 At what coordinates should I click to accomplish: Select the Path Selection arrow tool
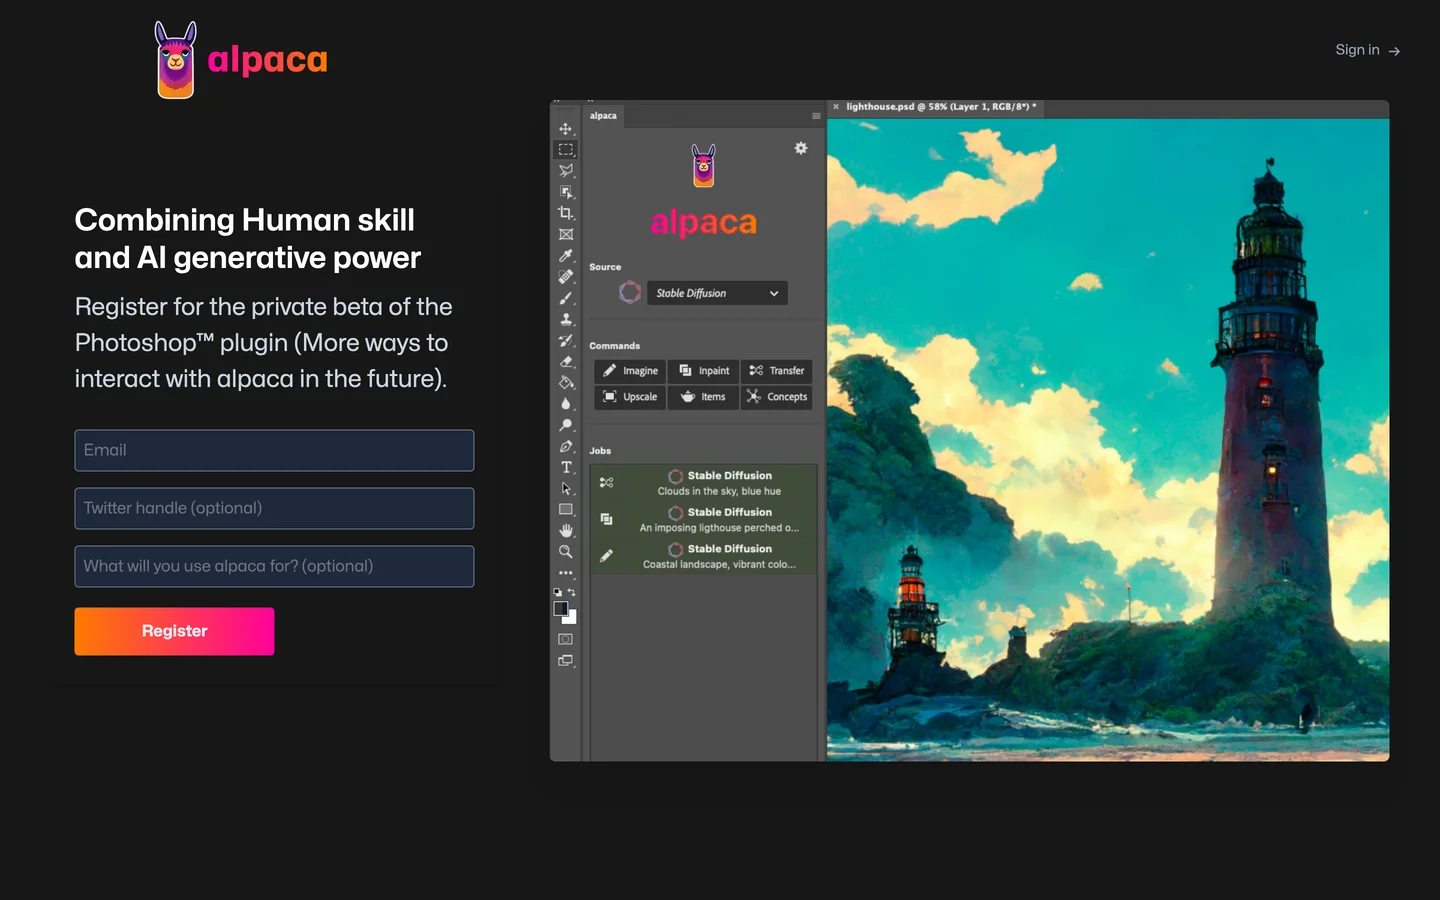click(566, 489)
